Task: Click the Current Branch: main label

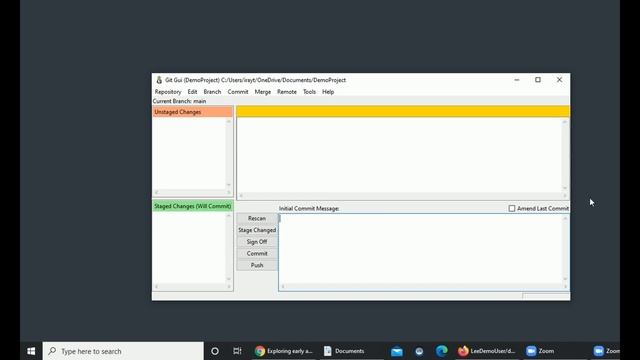Action: 180,101
